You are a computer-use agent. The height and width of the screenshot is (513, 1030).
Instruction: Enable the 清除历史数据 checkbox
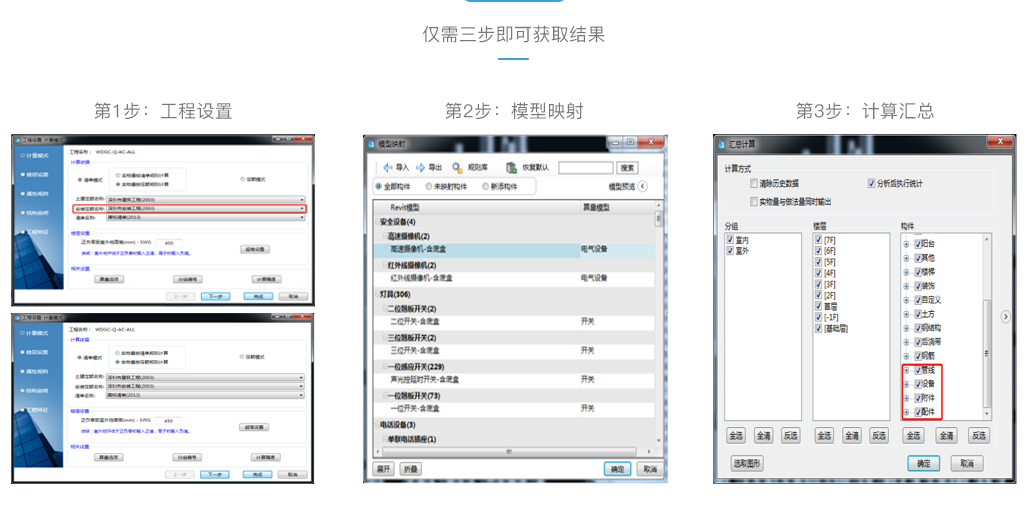click(x=754, y=184)
